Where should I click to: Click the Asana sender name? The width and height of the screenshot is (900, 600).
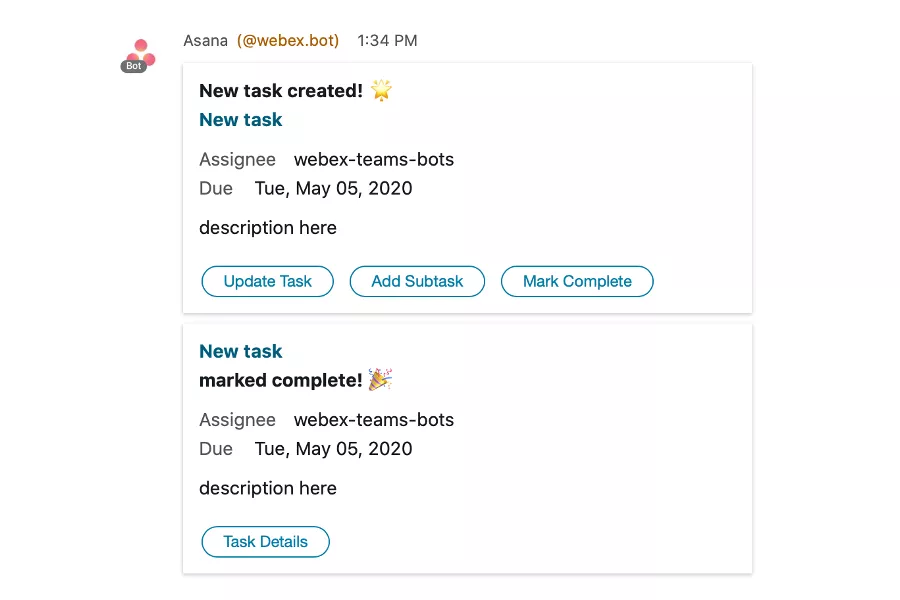[x=205, y=41]
